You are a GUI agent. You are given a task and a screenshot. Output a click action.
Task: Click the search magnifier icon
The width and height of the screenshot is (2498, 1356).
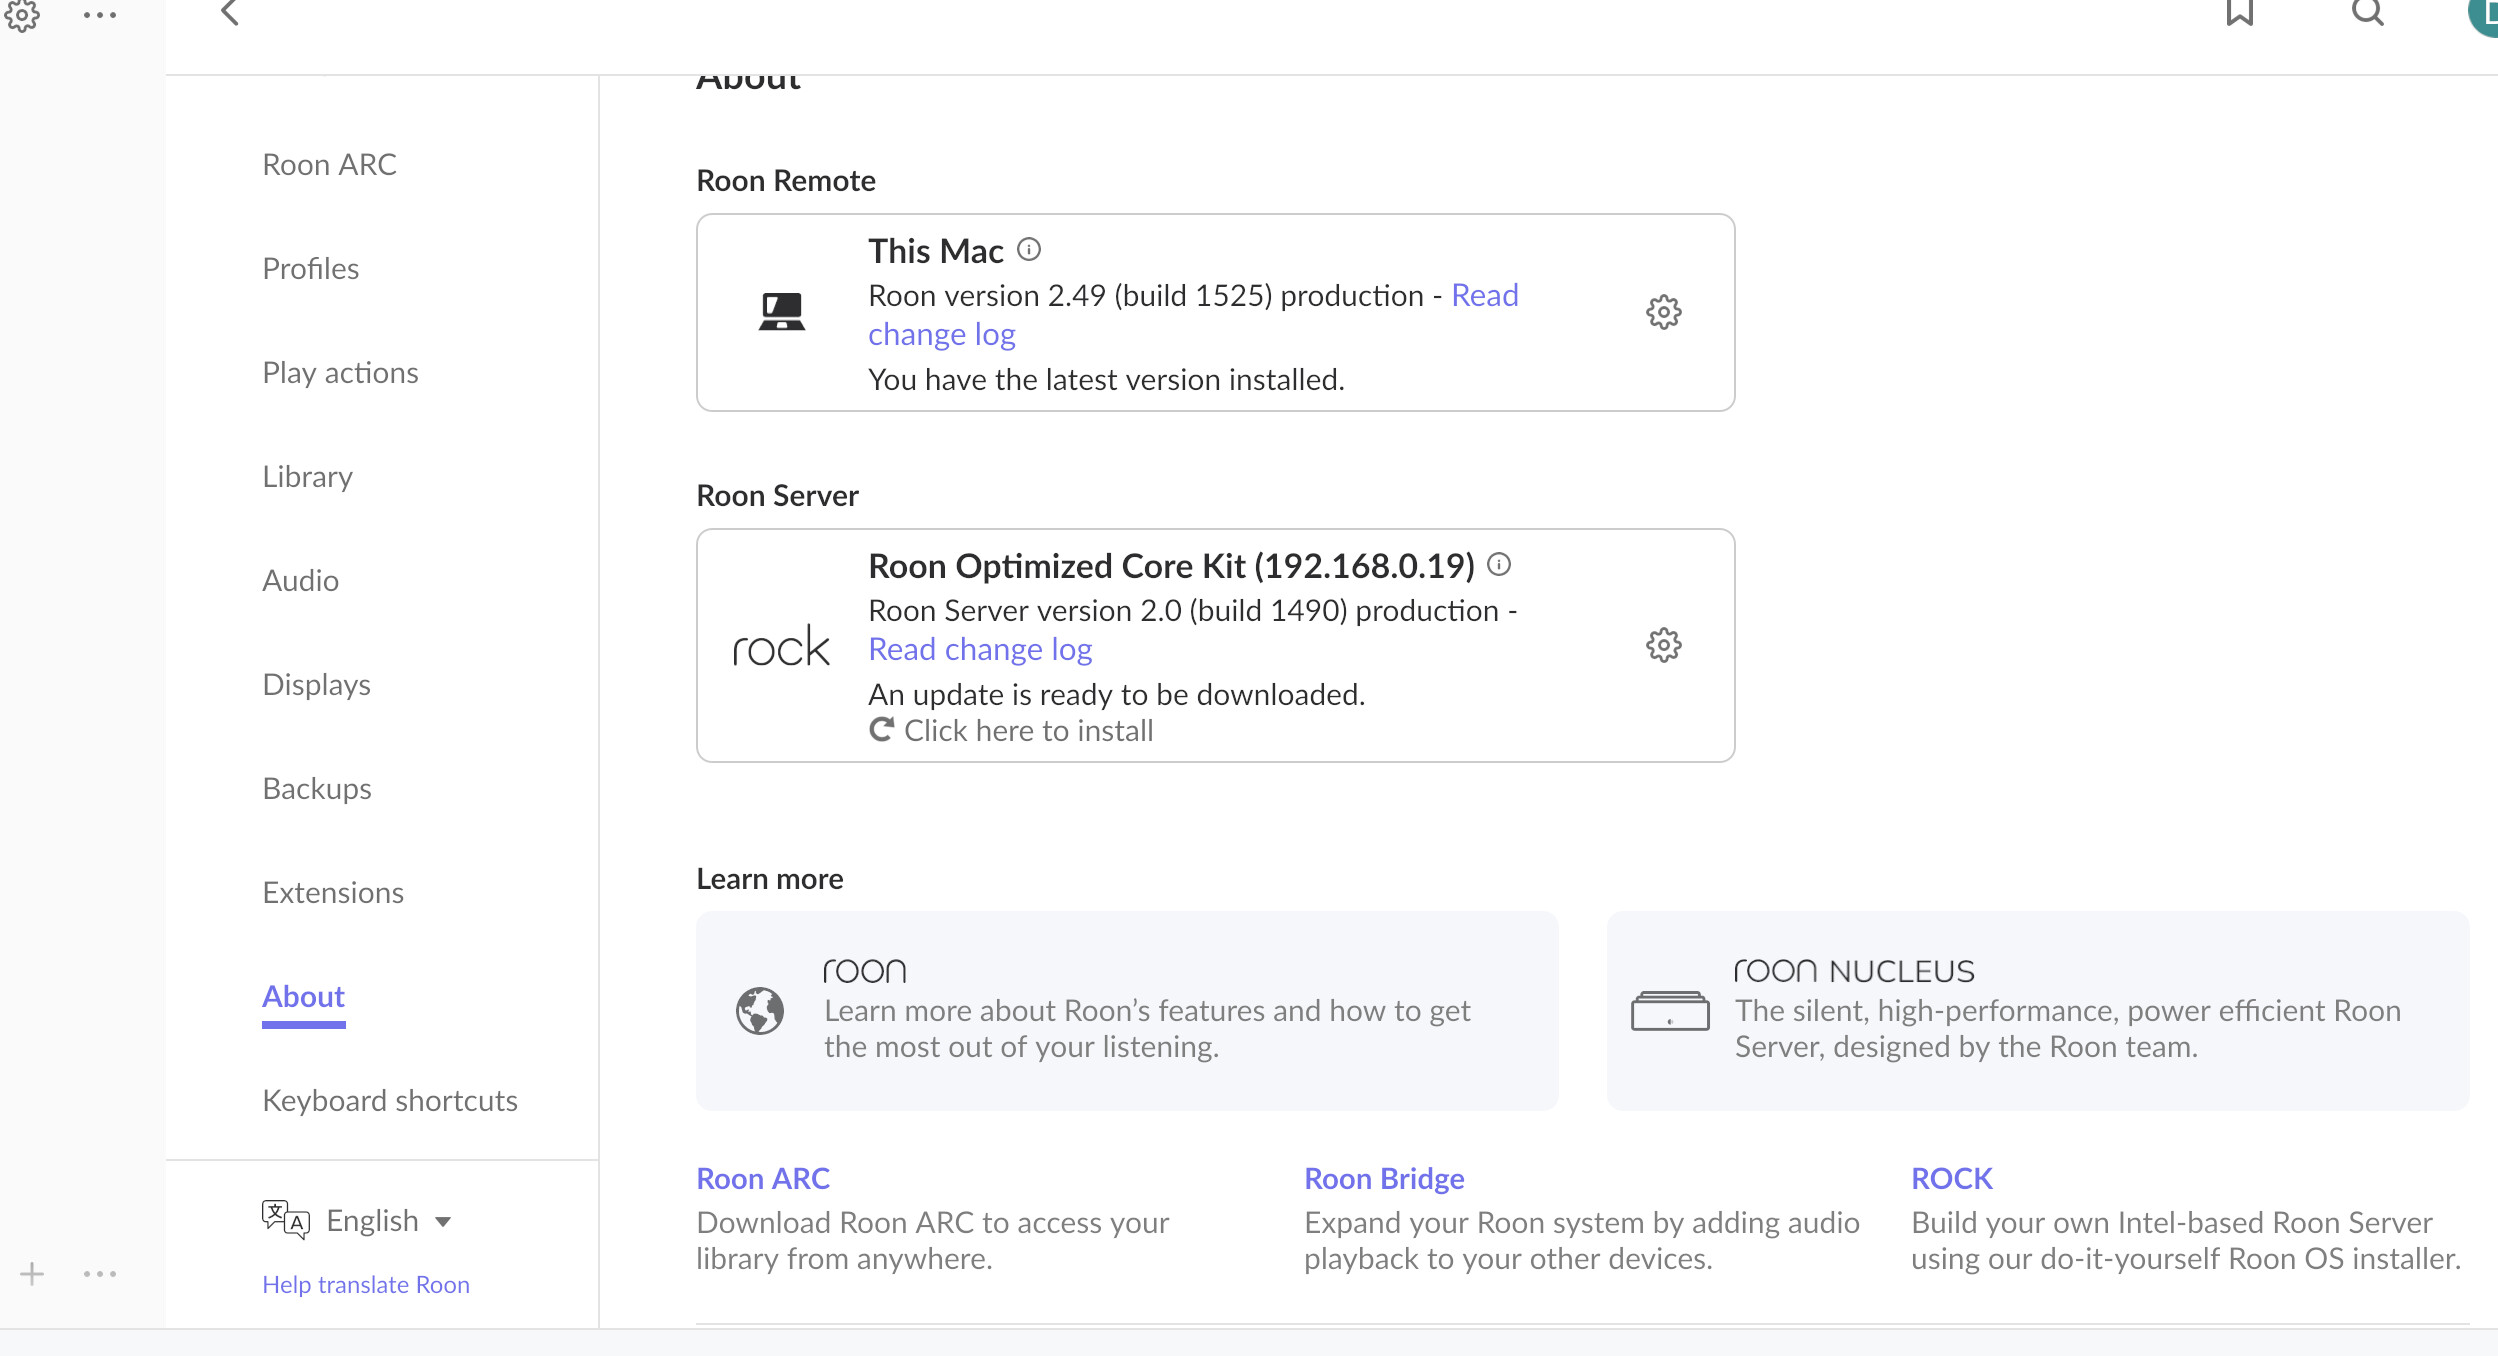coord(2367,12)
